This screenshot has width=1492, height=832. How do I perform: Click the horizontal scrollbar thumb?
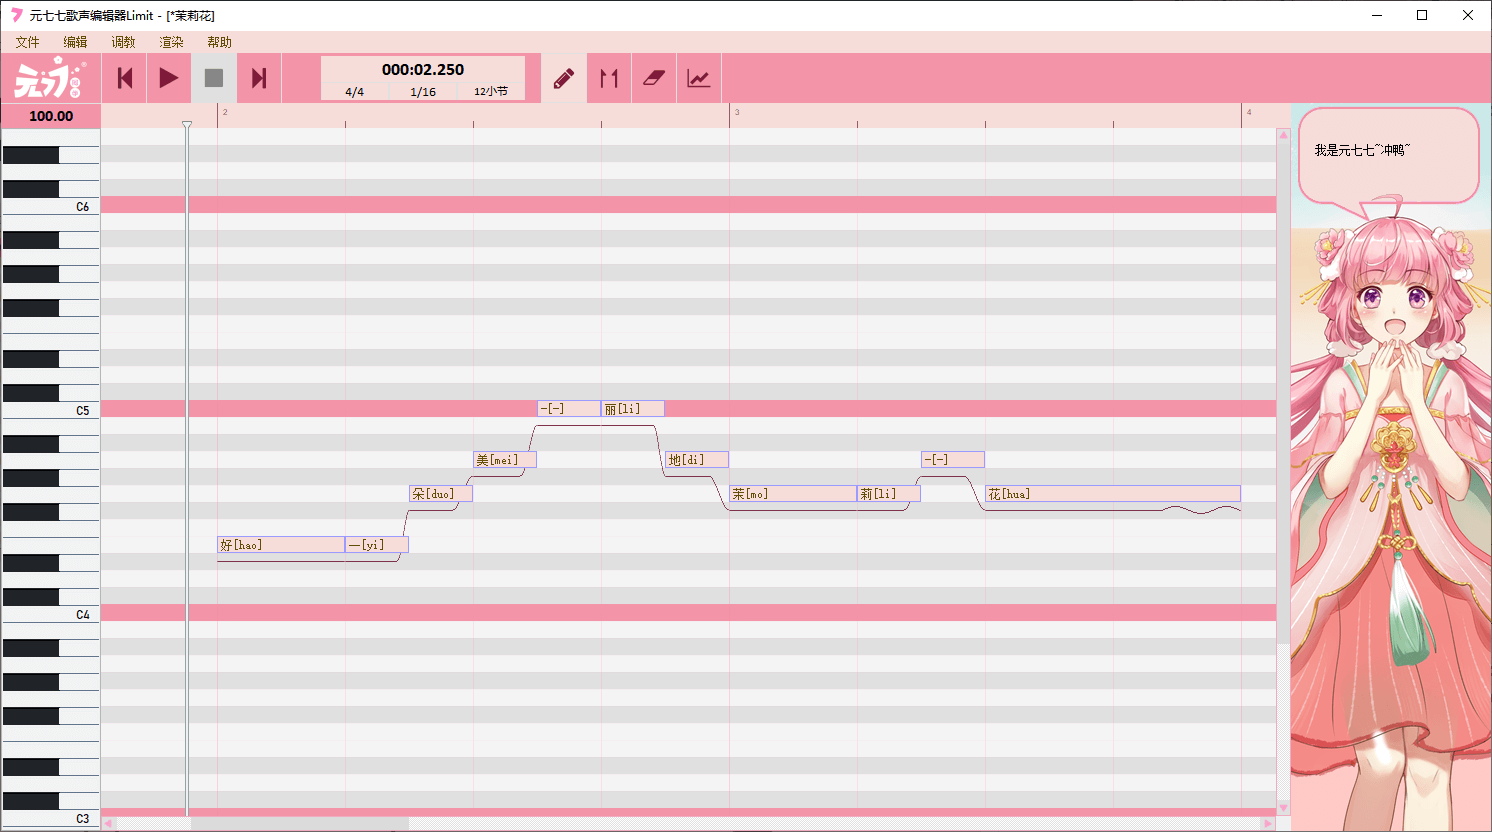click(x=299, y=824)
